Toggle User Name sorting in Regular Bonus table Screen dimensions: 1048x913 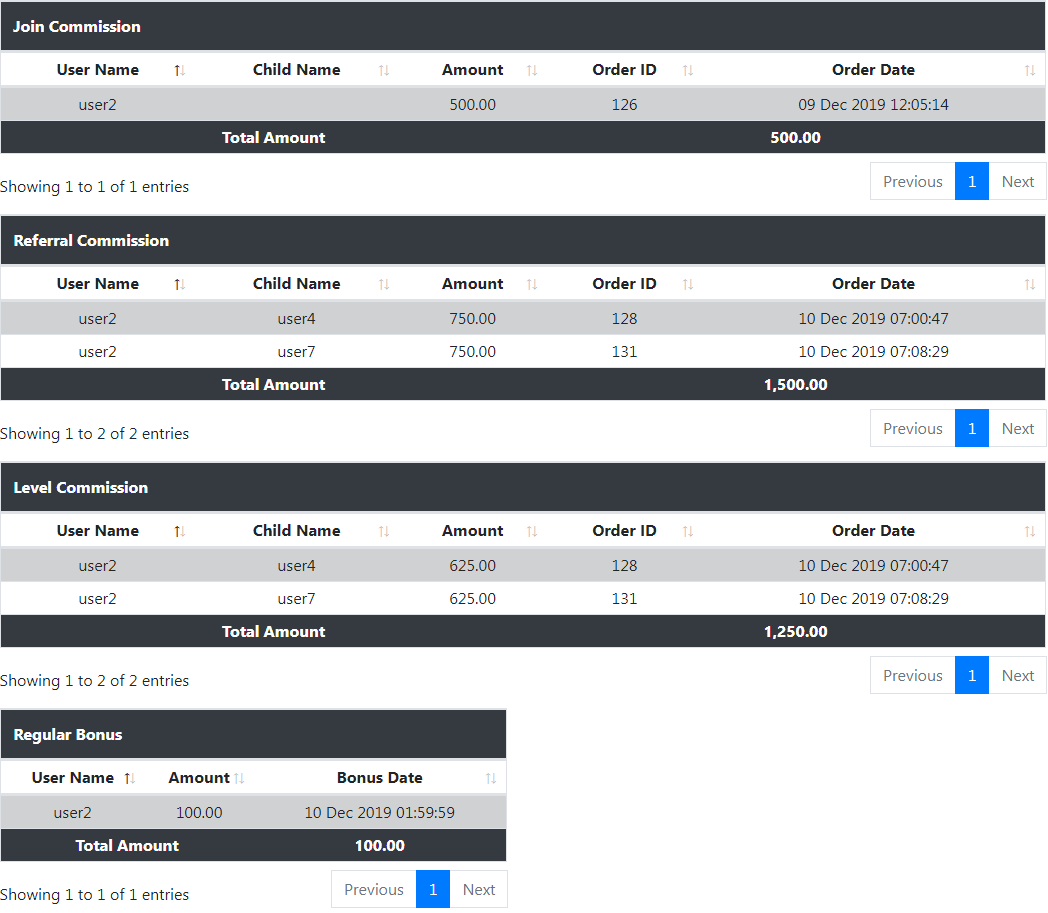pos(129,777)
